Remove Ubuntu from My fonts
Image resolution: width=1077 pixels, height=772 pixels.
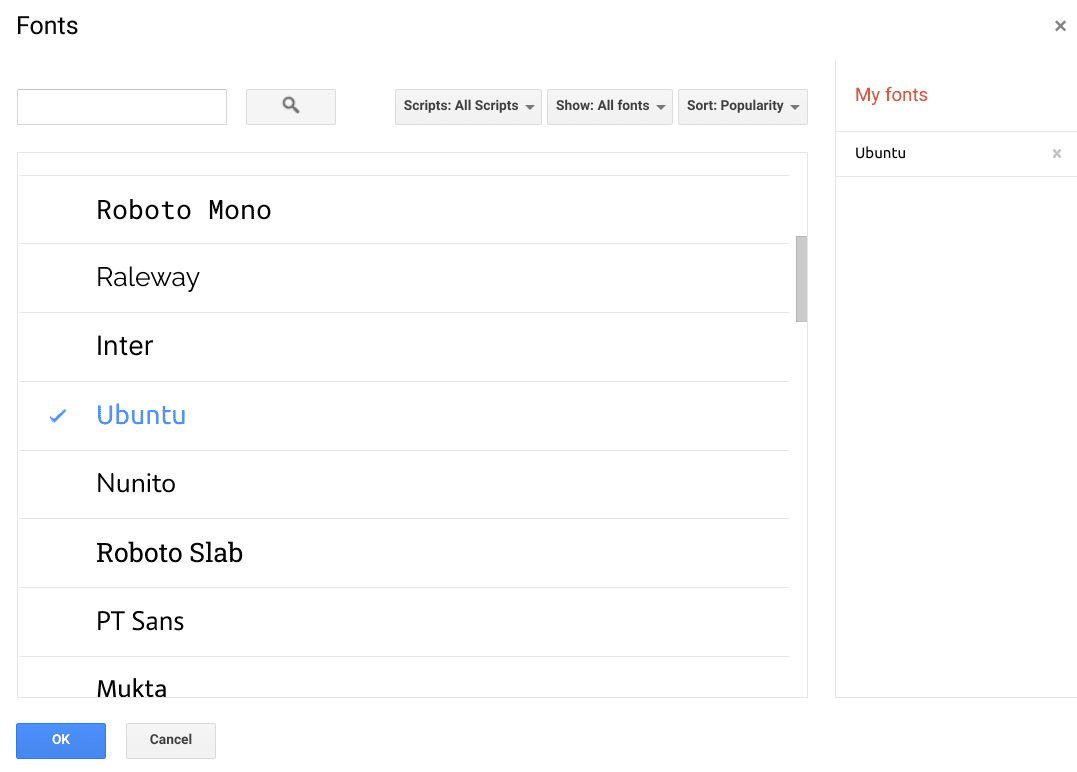(1056, 154)
